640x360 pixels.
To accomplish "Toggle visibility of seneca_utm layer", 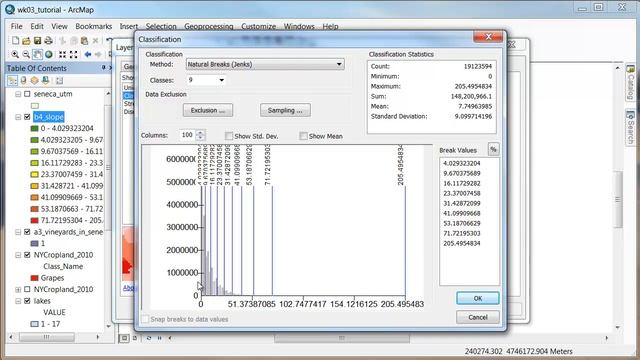I will click(x=27, y=94).
